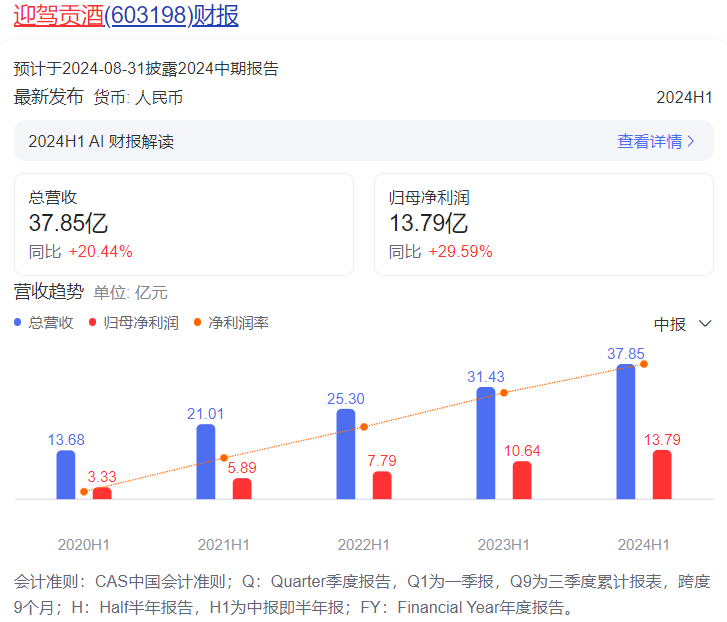Click the 3.33 profit value label

coord(102,476)
